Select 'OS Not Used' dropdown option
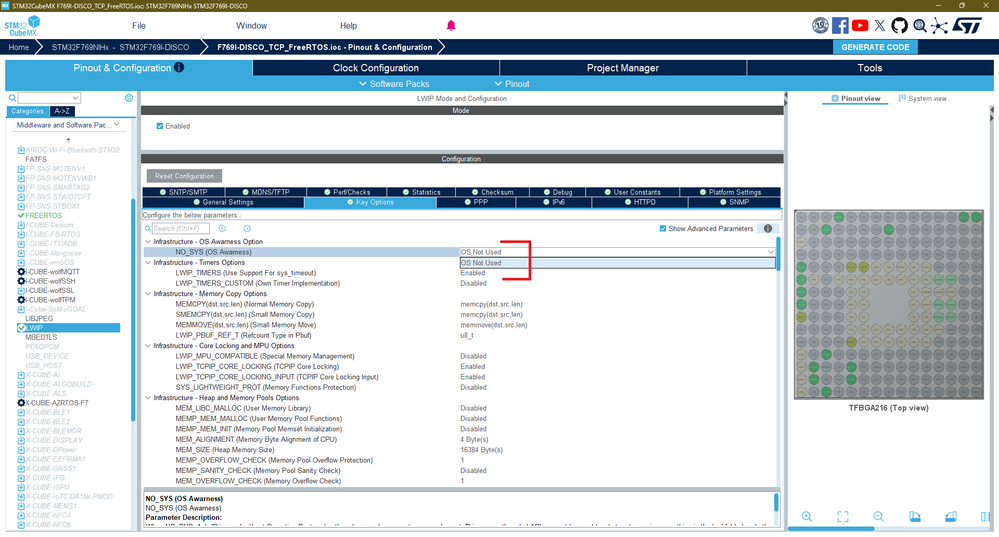 coord(617,263)
